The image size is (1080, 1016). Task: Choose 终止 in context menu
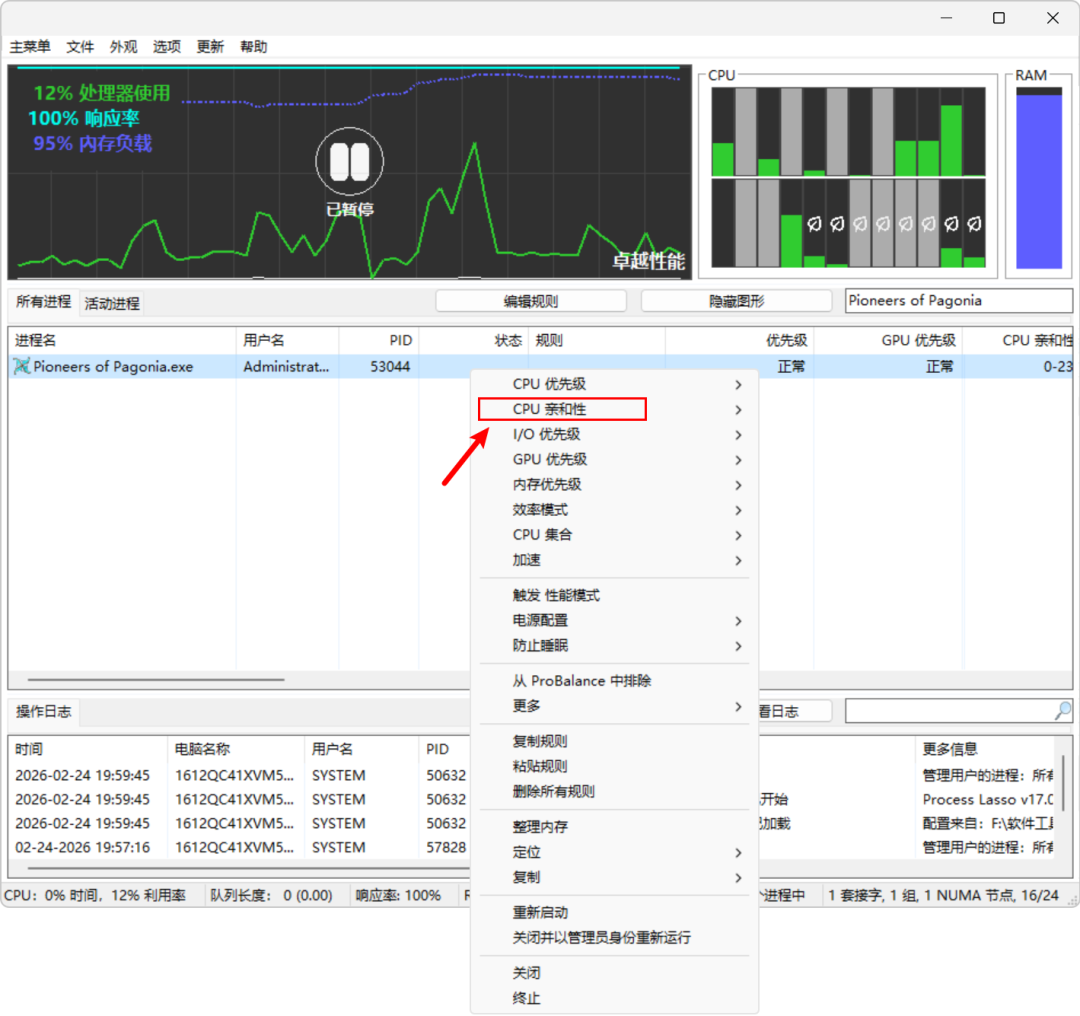point(614,998)
